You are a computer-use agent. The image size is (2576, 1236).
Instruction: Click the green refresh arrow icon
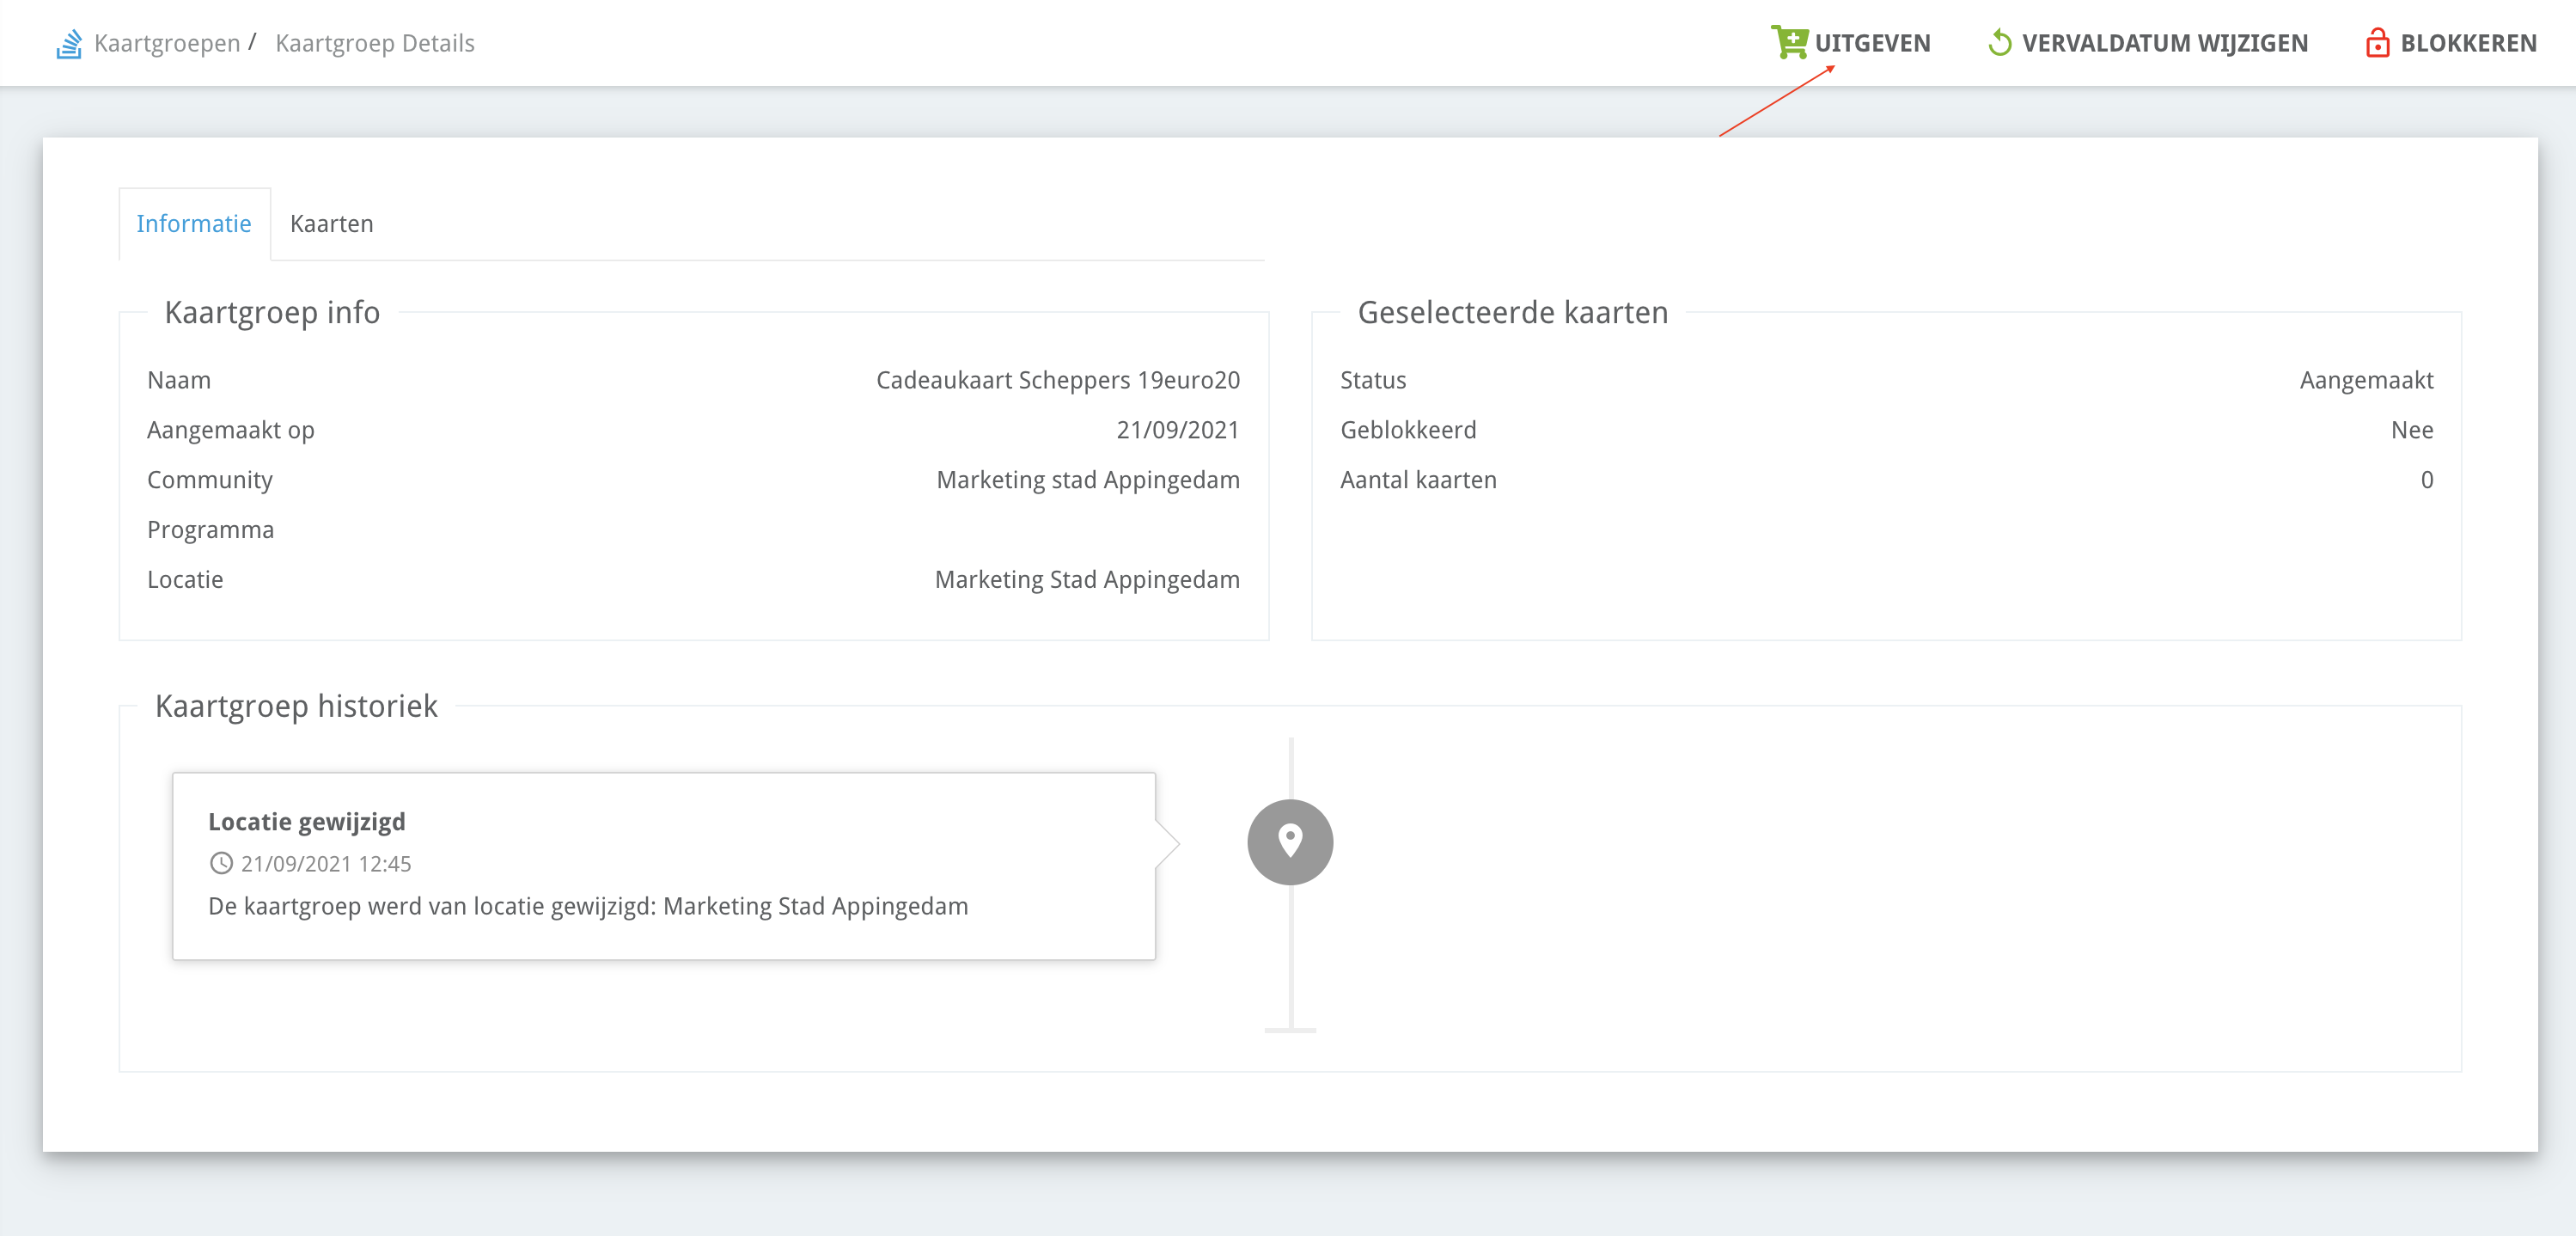(x=2000, y=43)
